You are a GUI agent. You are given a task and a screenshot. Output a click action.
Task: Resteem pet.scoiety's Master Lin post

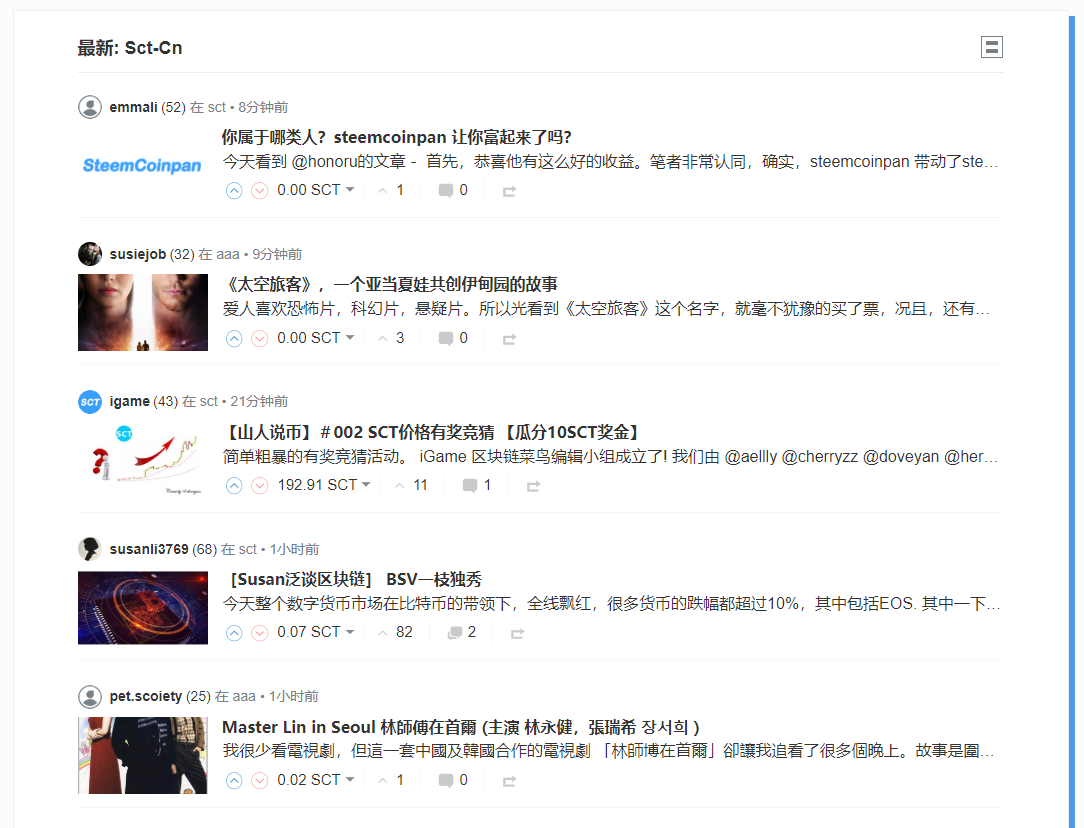[x=508, y=780]
